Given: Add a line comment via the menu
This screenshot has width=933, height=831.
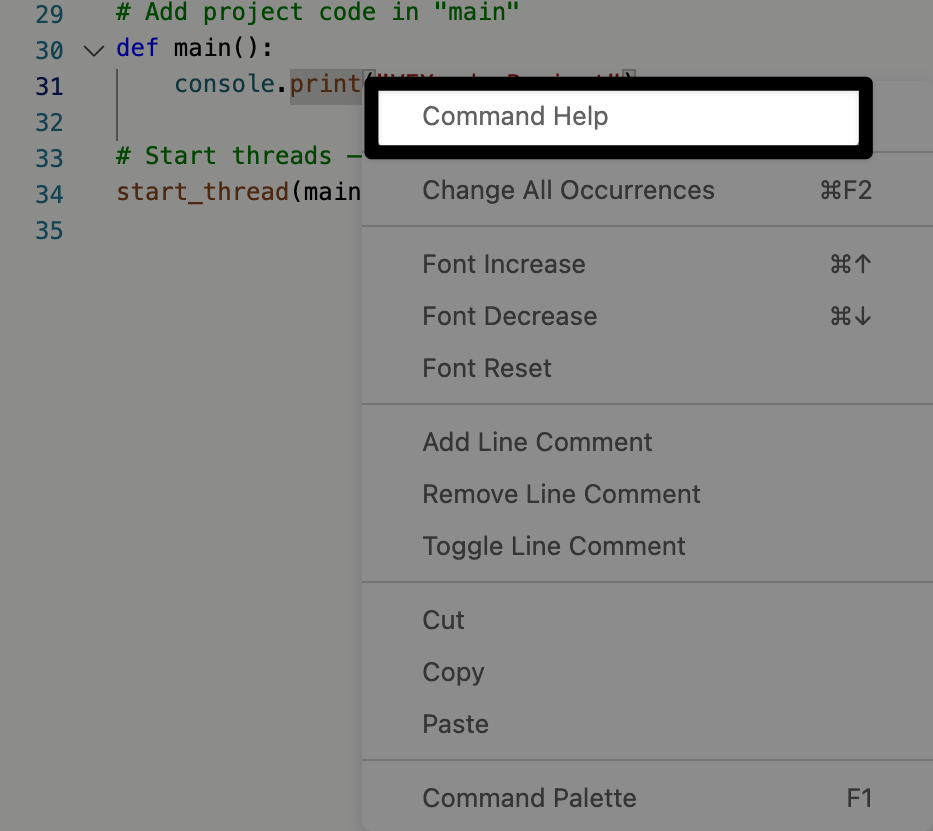Looking at the screenshot, I should coord(536,442).
